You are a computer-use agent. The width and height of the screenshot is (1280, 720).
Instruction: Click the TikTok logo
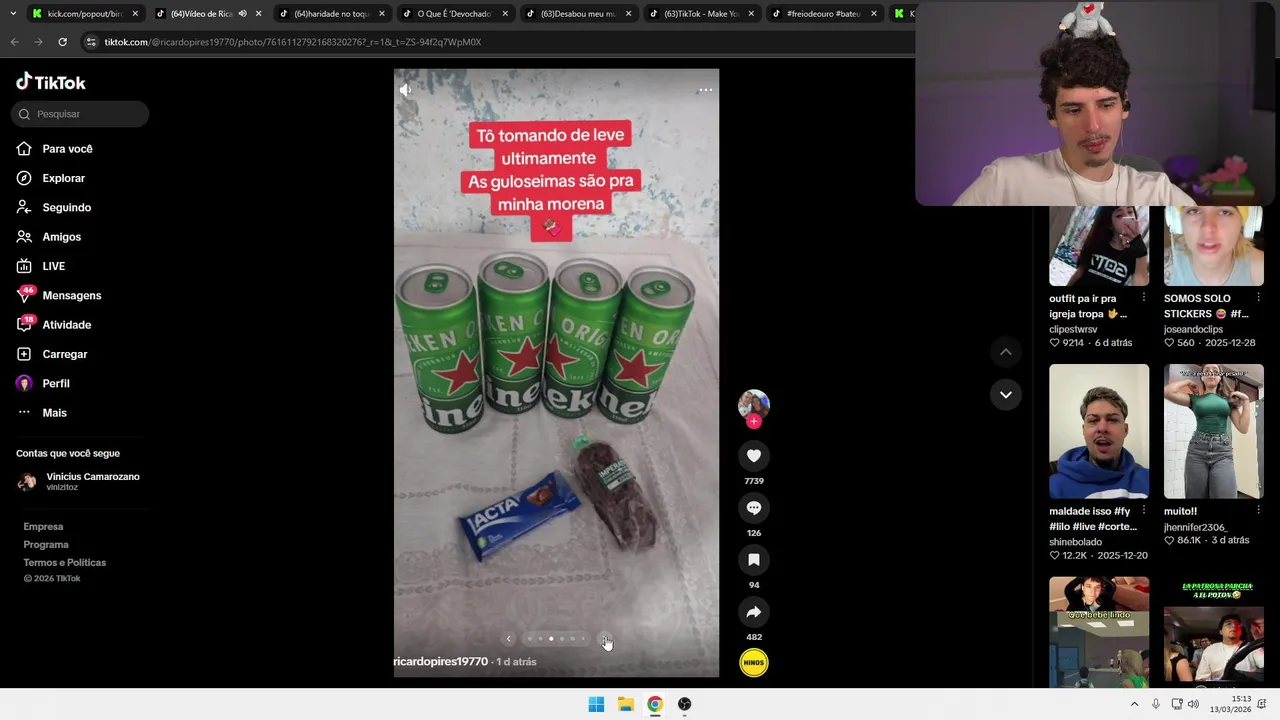click(x=51, y=82)
